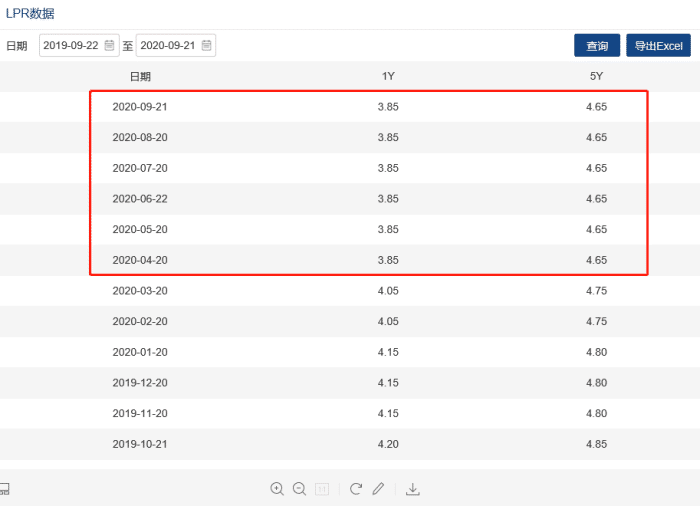
Task: Click the LPR数据 title heading
Action: tap(30, 14)
